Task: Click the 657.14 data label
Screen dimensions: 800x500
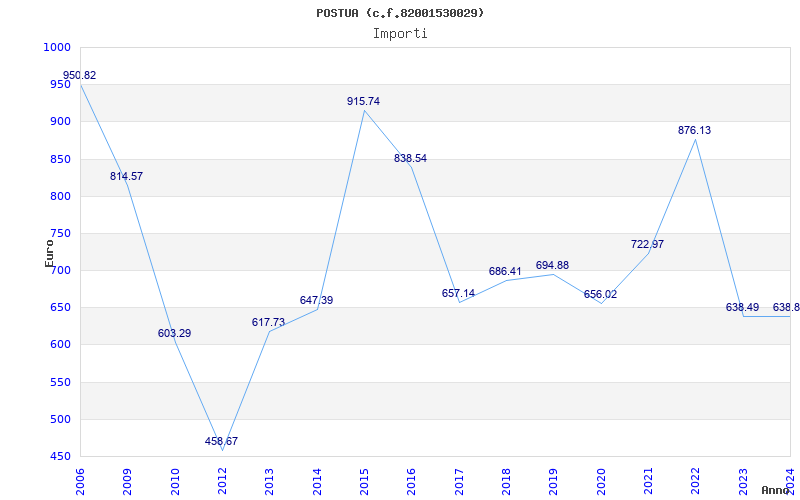Action: click(458, 293)
